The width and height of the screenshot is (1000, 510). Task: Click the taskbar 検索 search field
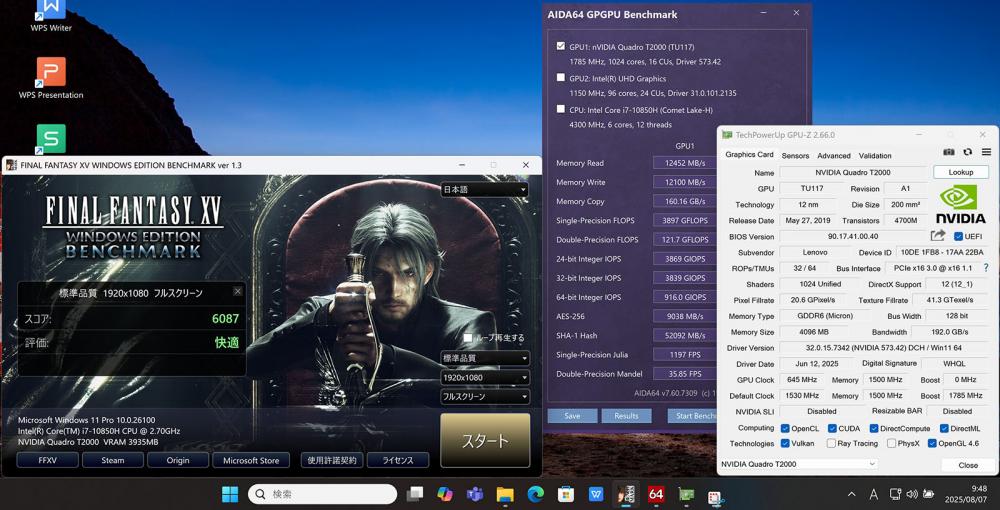pos(322,494)
